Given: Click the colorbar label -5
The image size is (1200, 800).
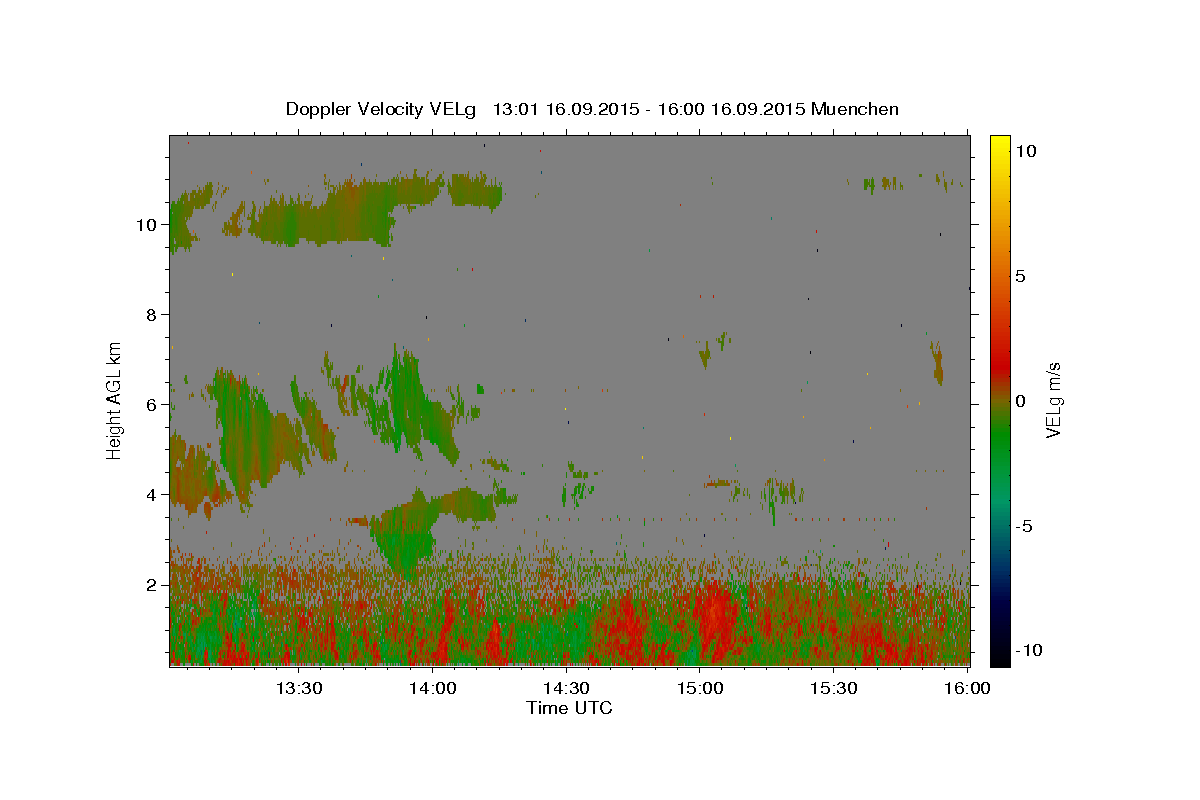Looking at the screenshot, I should [x=1024, y=527].
